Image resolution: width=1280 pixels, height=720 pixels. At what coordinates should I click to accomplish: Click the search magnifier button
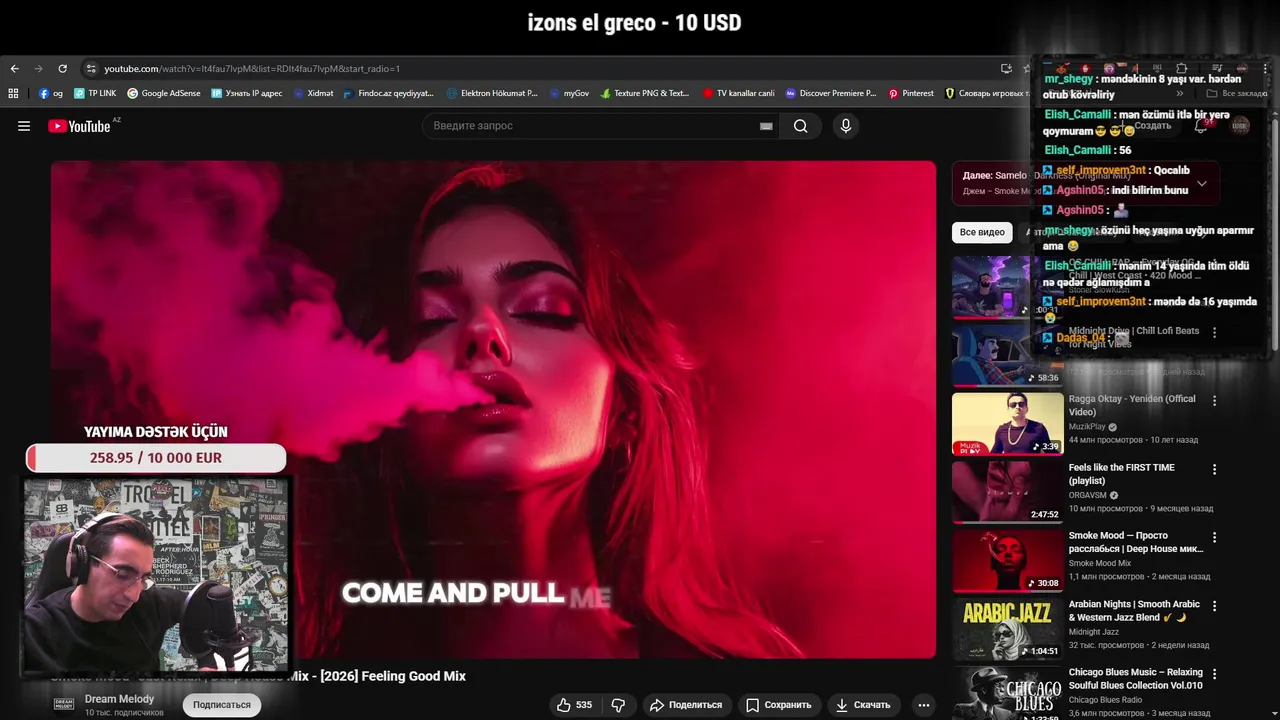tap(800, 126)
